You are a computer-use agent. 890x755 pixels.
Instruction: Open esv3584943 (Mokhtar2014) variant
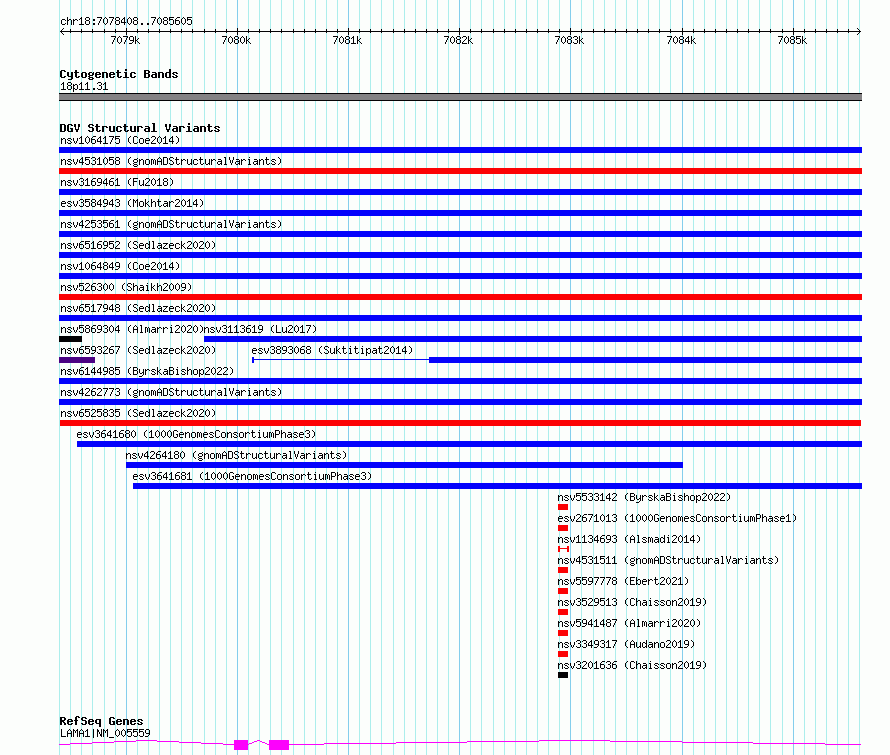132,203
